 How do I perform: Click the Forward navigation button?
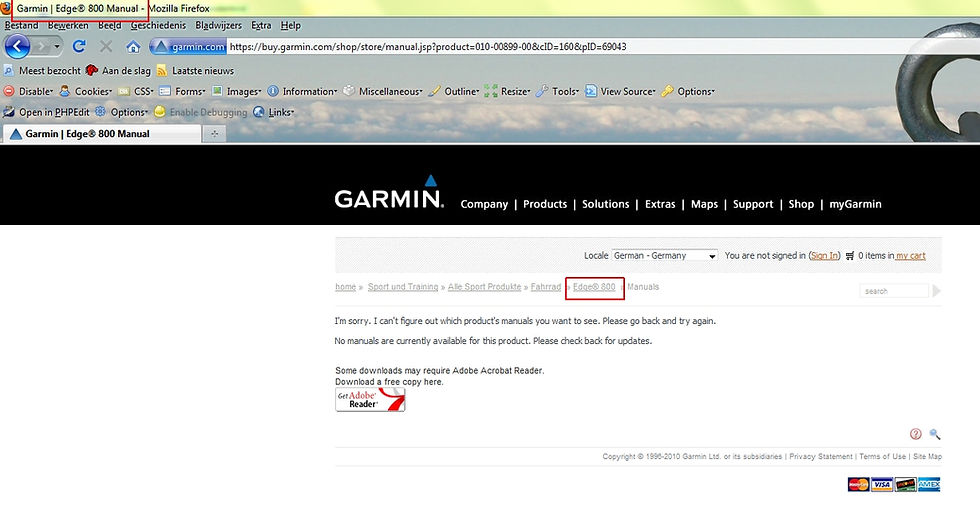click(42, 46)
